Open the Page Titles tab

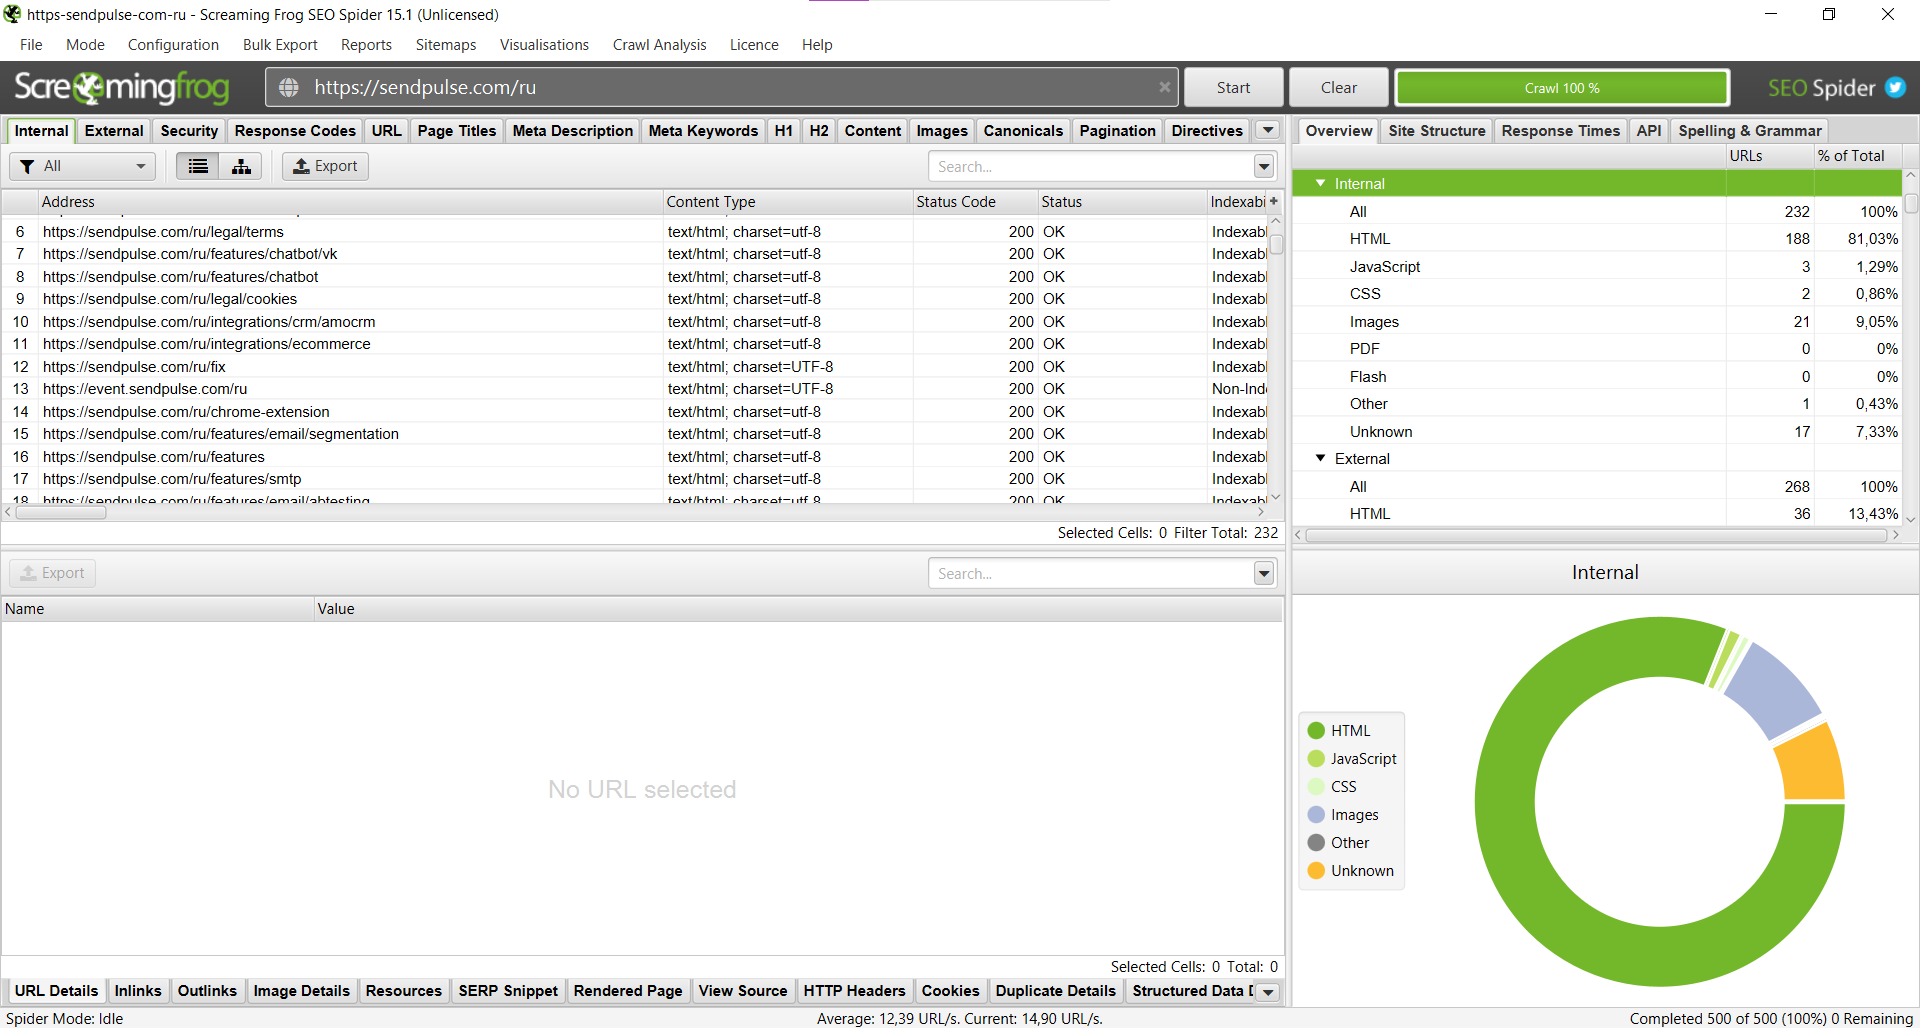pyautogui.click(x=457, y=131)
